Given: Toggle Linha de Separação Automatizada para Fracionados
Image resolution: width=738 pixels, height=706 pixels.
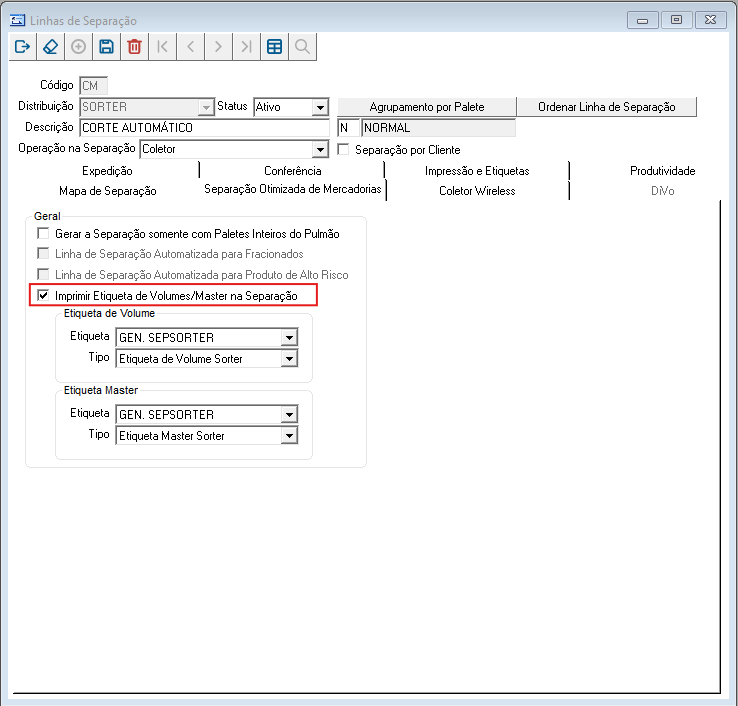Looking at the screenshot, I should click(43, 253).
